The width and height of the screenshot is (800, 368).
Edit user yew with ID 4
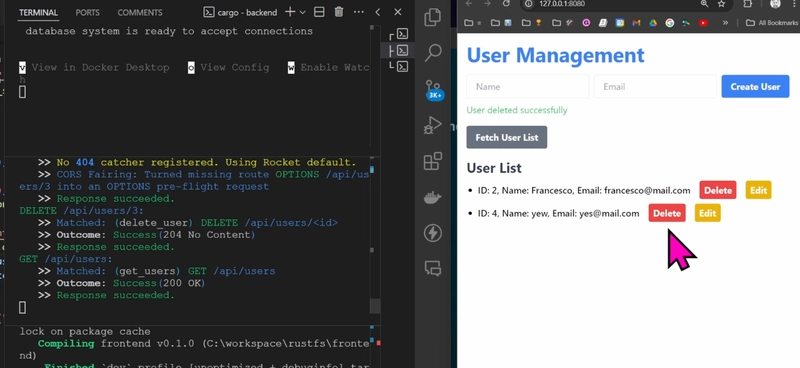pyautogui.click(x=707, y=213)
